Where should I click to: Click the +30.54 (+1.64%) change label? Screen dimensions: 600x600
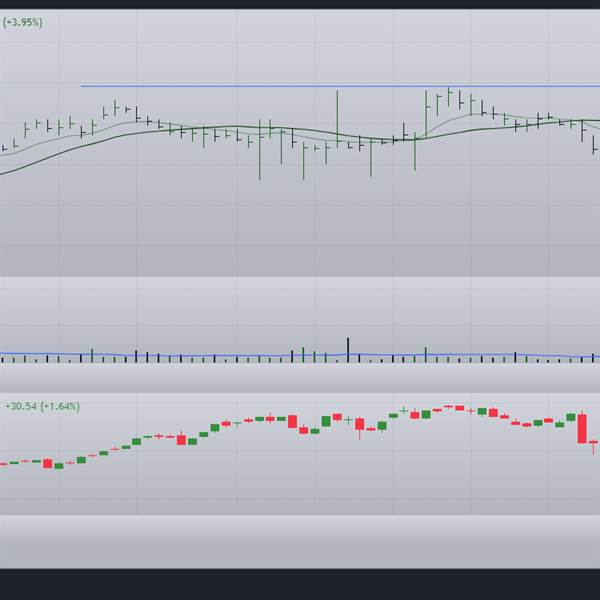(42, 406)
